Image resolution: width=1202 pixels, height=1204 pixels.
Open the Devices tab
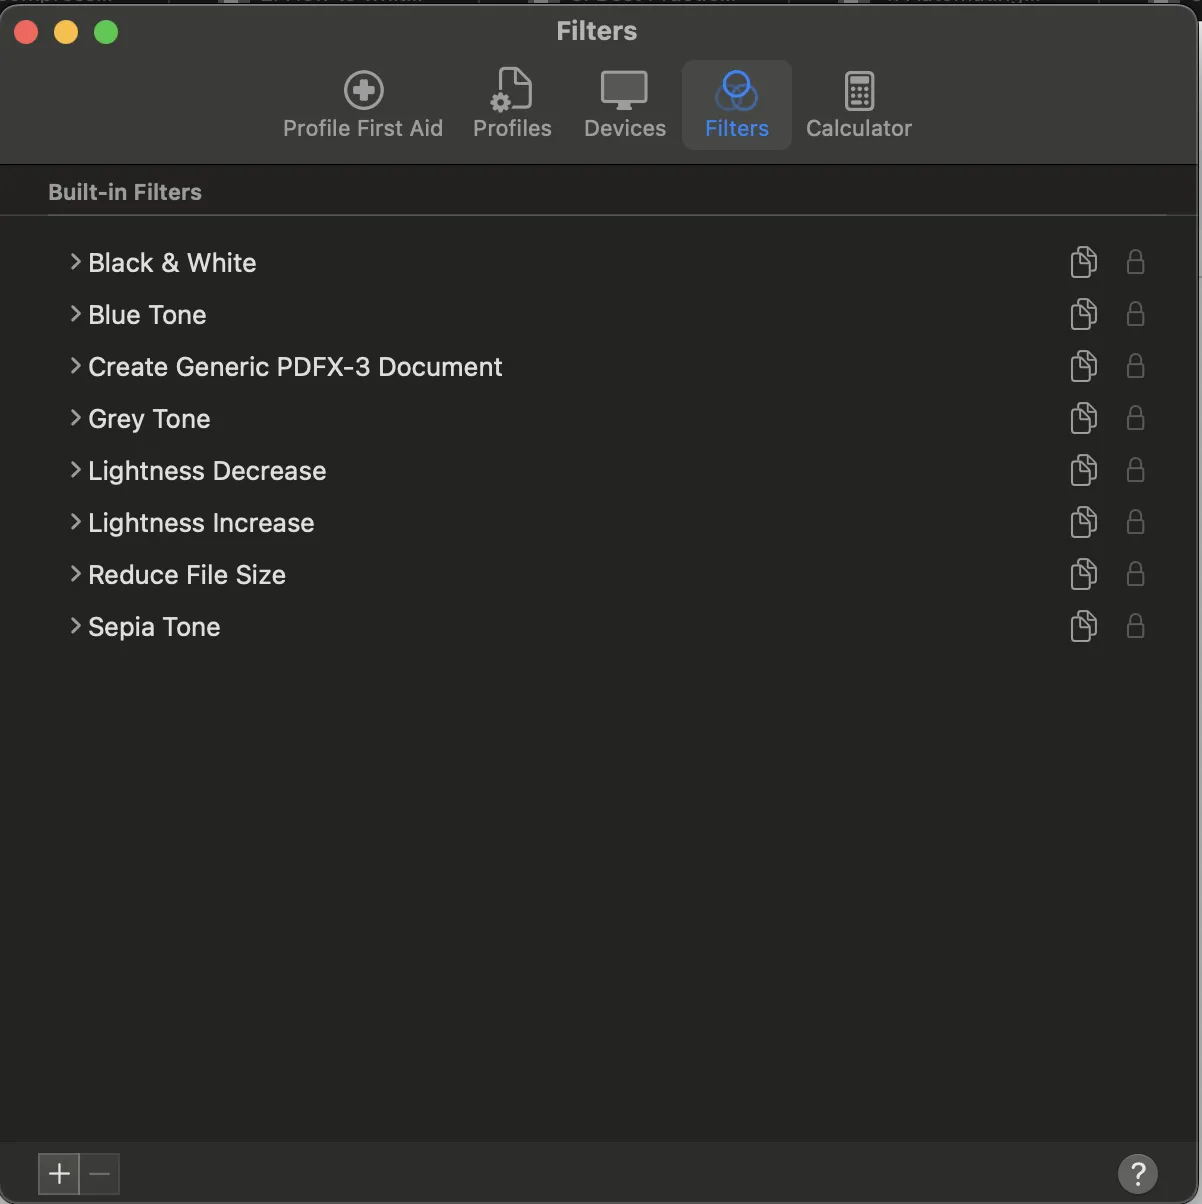625,105
